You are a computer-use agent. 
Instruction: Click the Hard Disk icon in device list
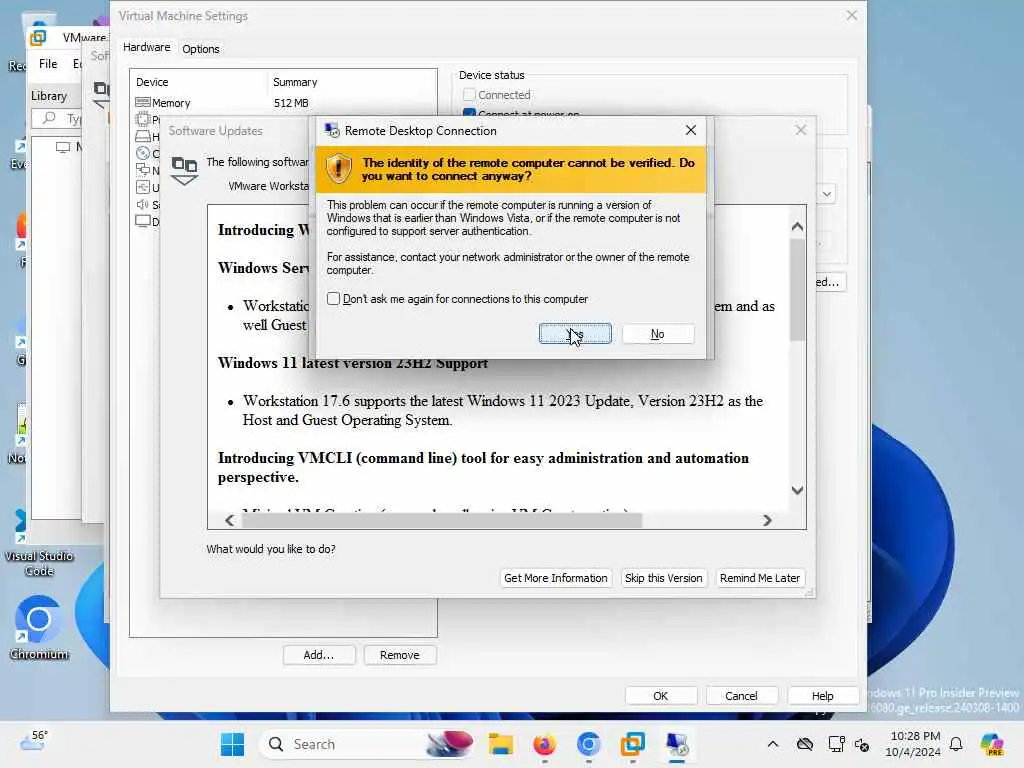pyautogui.click(x=142, y=136)
